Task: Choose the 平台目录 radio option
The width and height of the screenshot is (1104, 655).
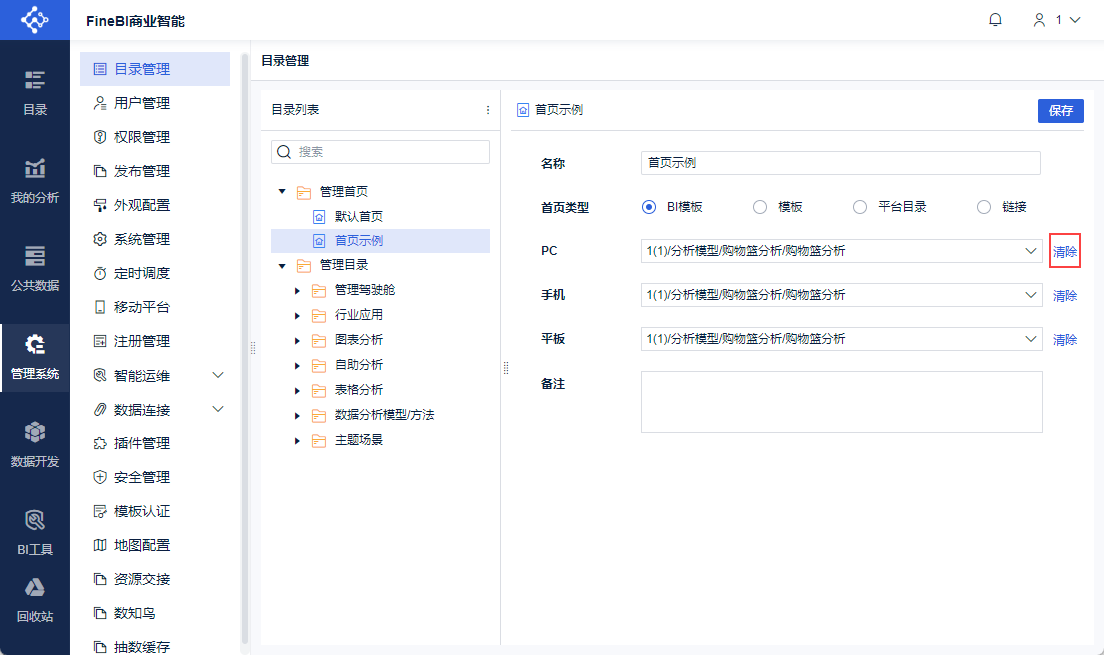Action: (x=860, y=207)
